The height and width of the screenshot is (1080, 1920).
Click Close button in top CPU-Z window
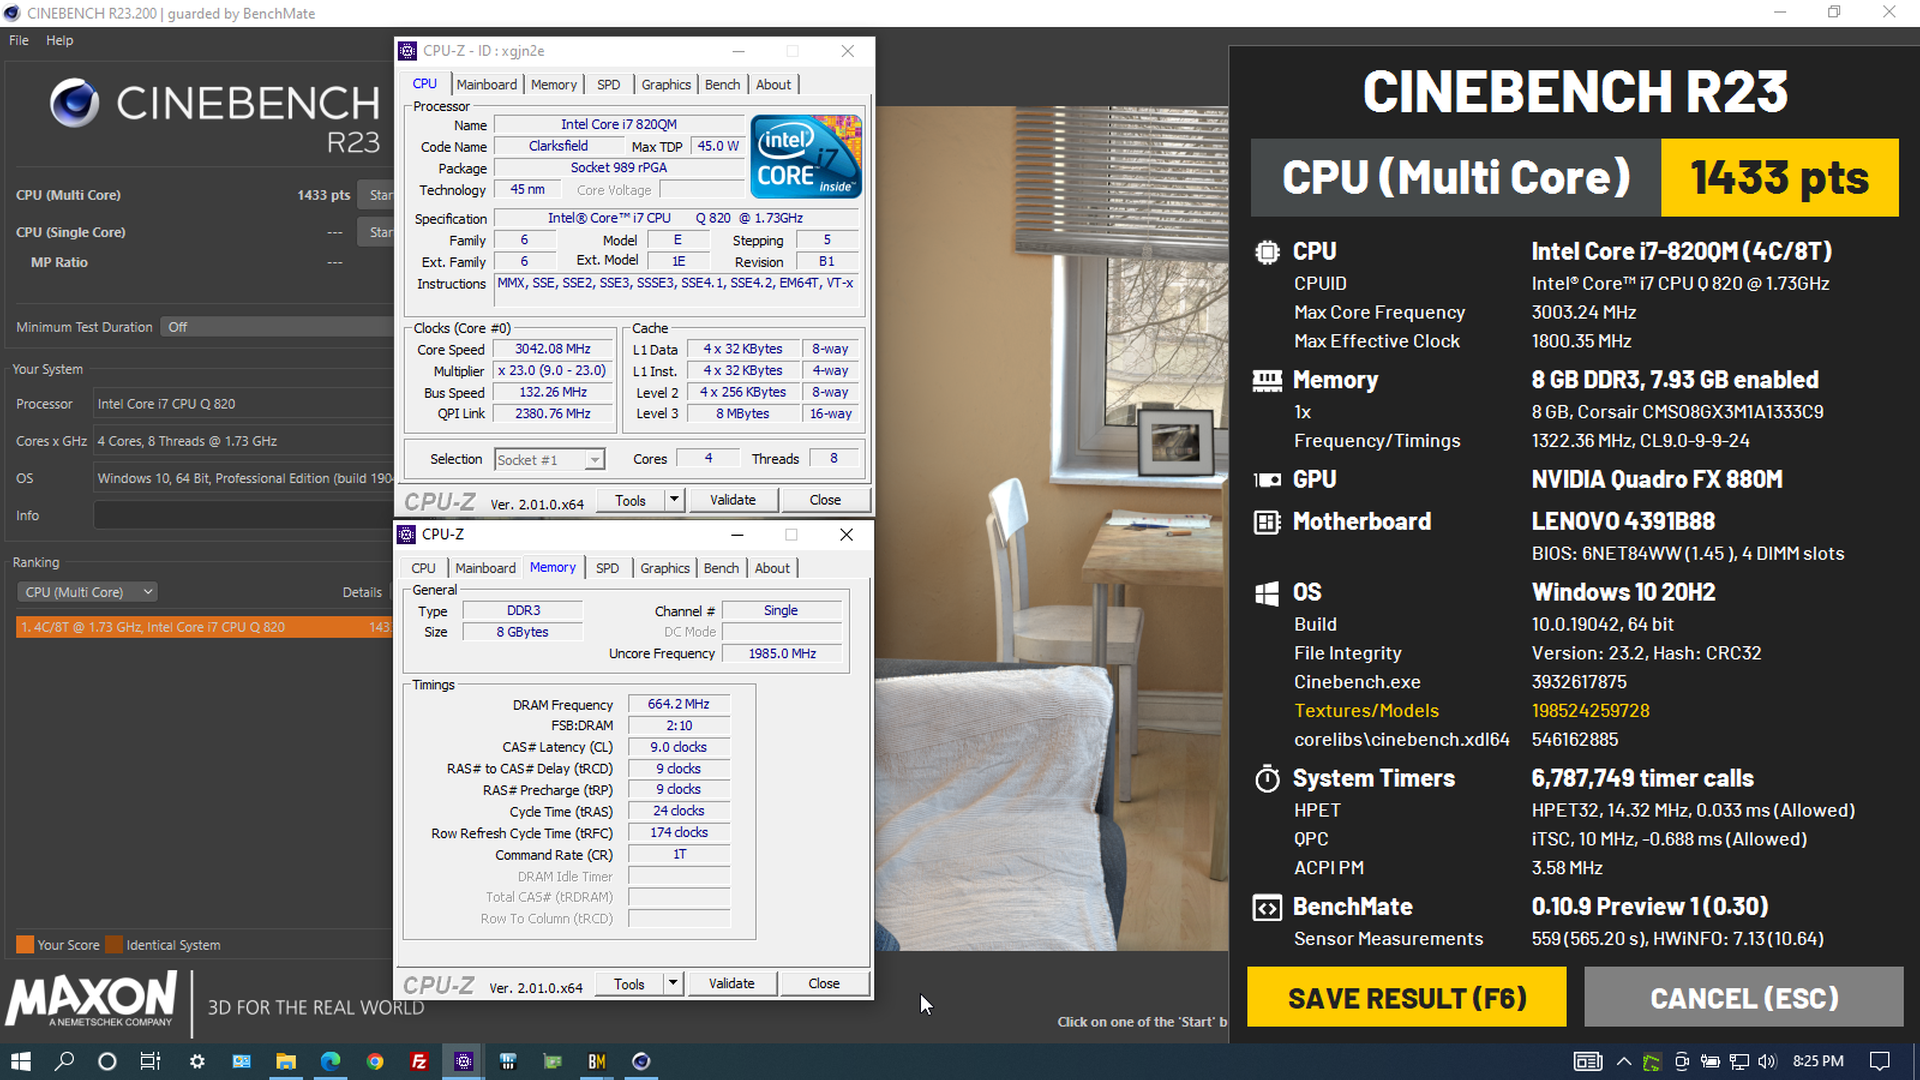[x=825, y=500]
